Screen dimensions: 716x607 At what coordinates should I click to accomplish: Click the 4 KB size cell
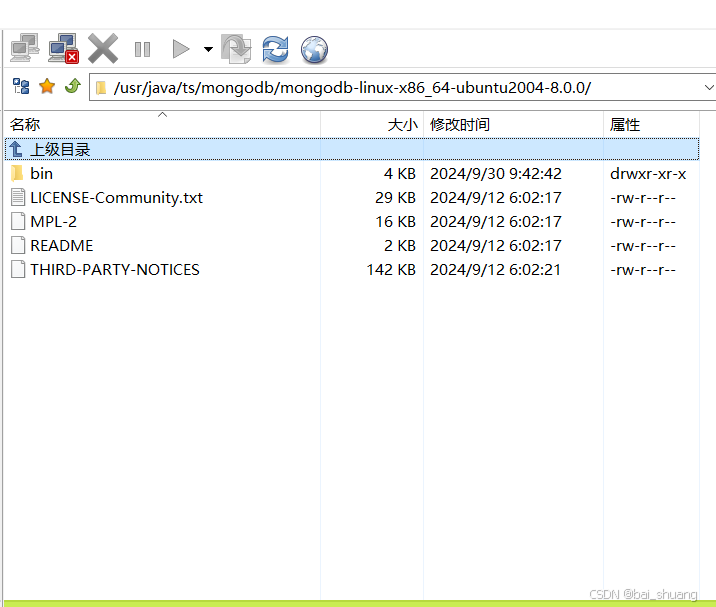click(x=400, y=174)
